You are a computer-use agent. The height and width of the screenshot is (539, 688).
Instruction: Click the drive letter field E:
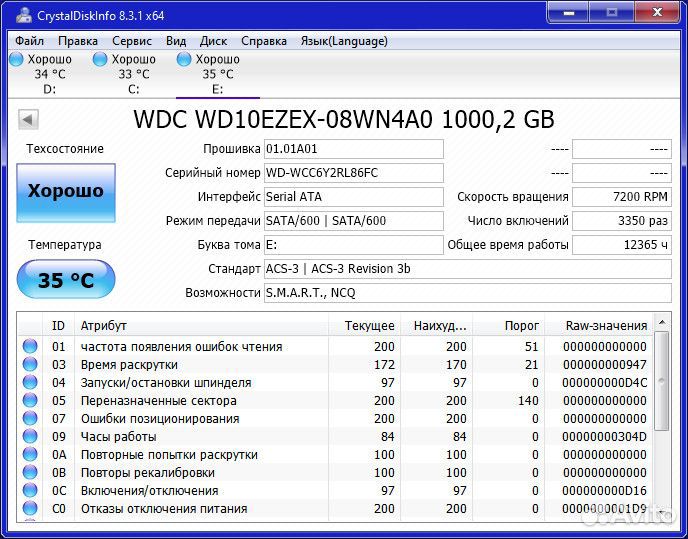click(x=354, y=244)
